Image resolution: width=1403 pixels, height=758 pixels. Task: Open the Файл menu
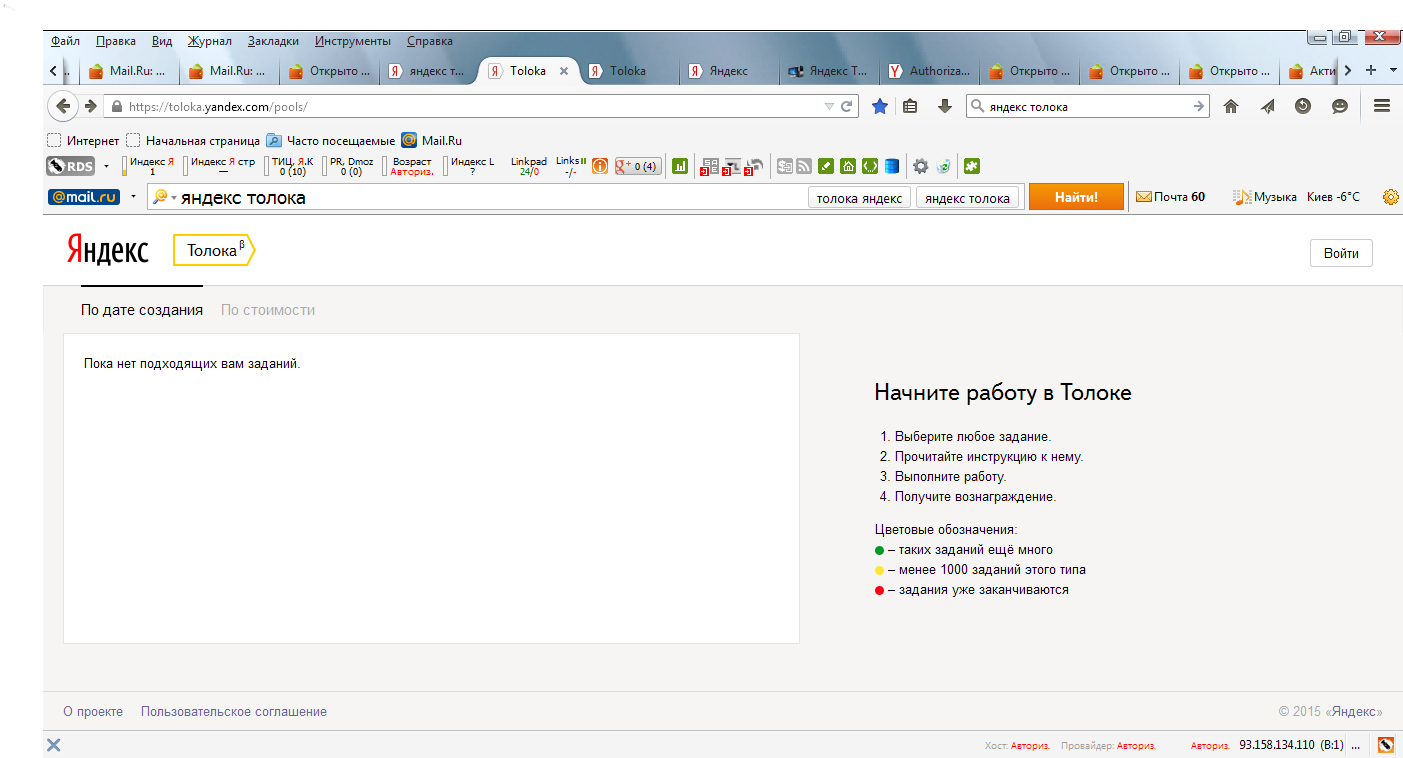click(x=65, y=41)
